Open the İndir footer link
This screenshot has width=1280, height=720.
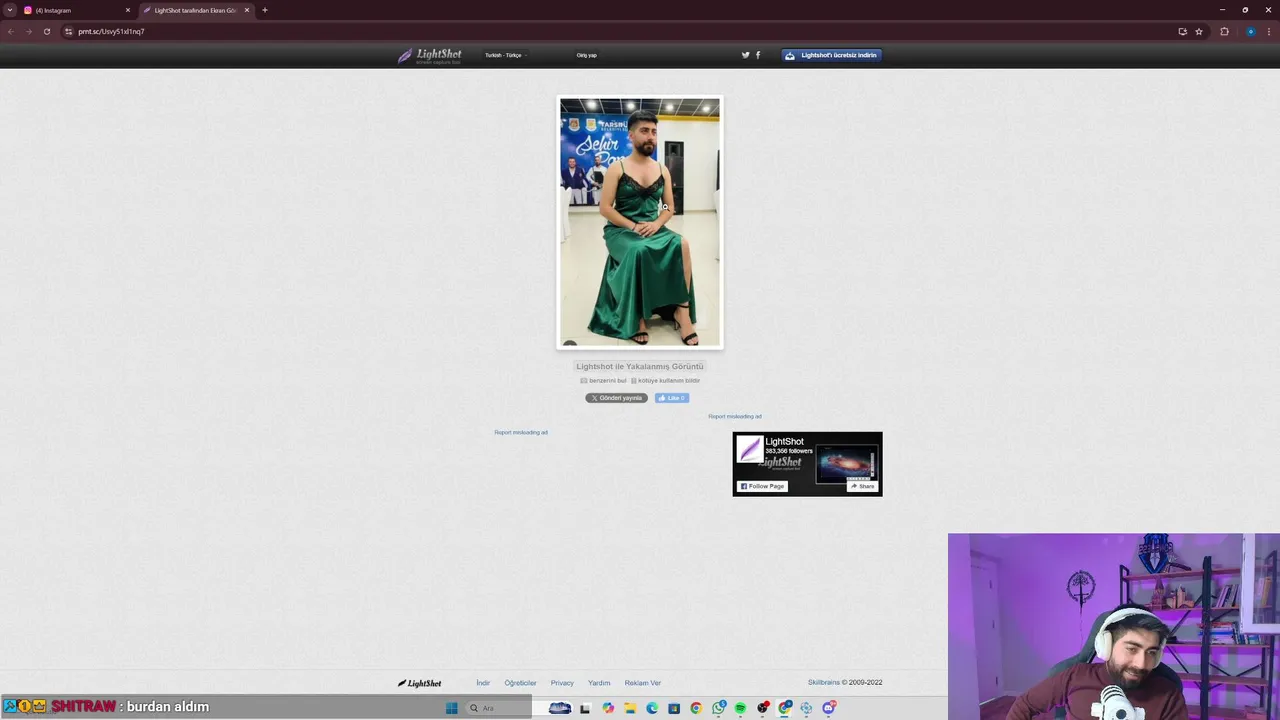click(x=483, y=683)
